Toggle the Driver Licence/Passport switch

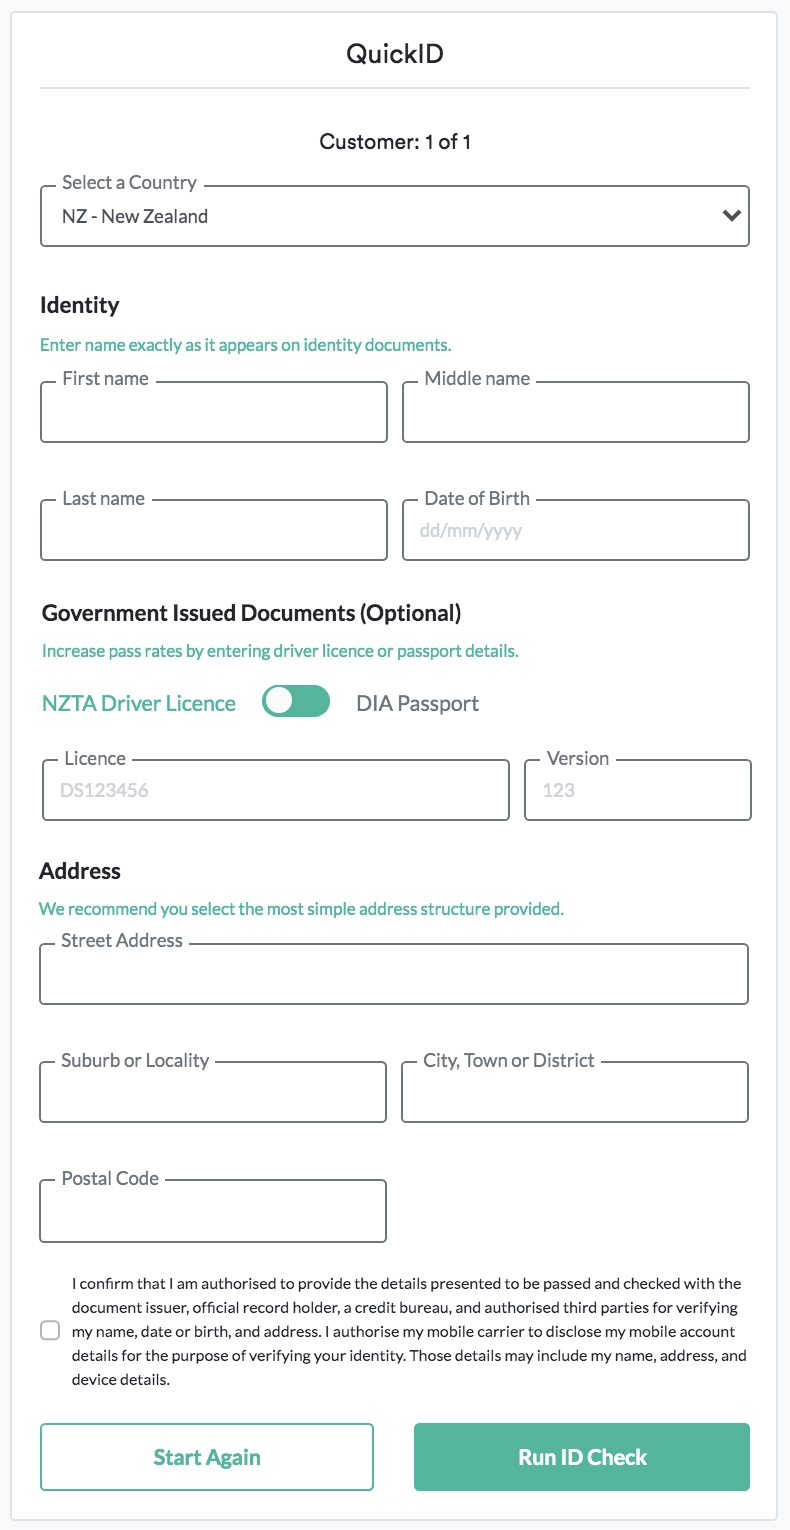click(295, 703)
